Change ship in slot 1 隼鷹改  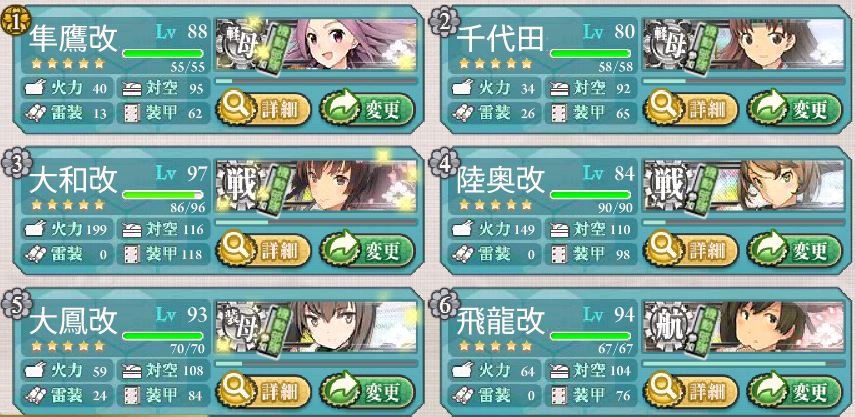pyautogui.click(x=367, y=109)
